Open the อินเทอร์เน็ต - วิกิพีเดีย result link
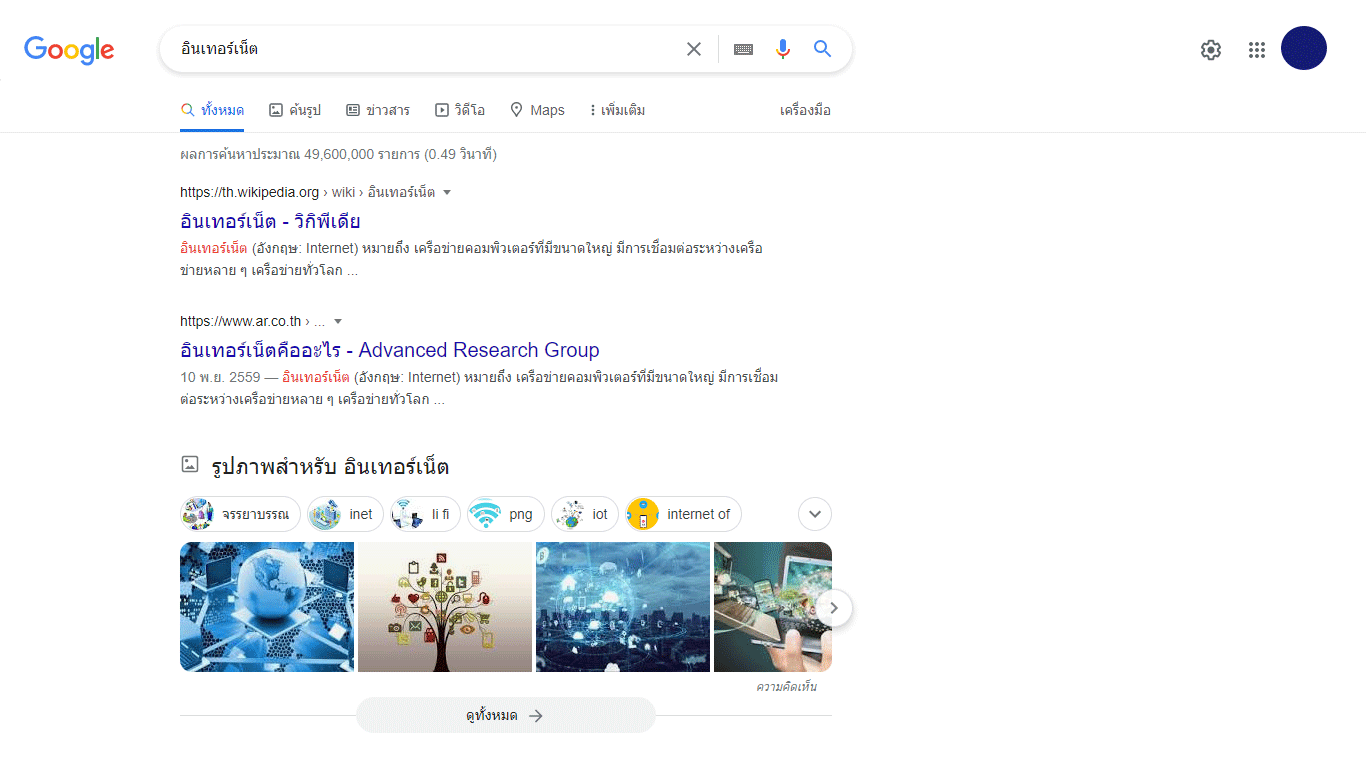1366x774 pixels. point(270,221)
